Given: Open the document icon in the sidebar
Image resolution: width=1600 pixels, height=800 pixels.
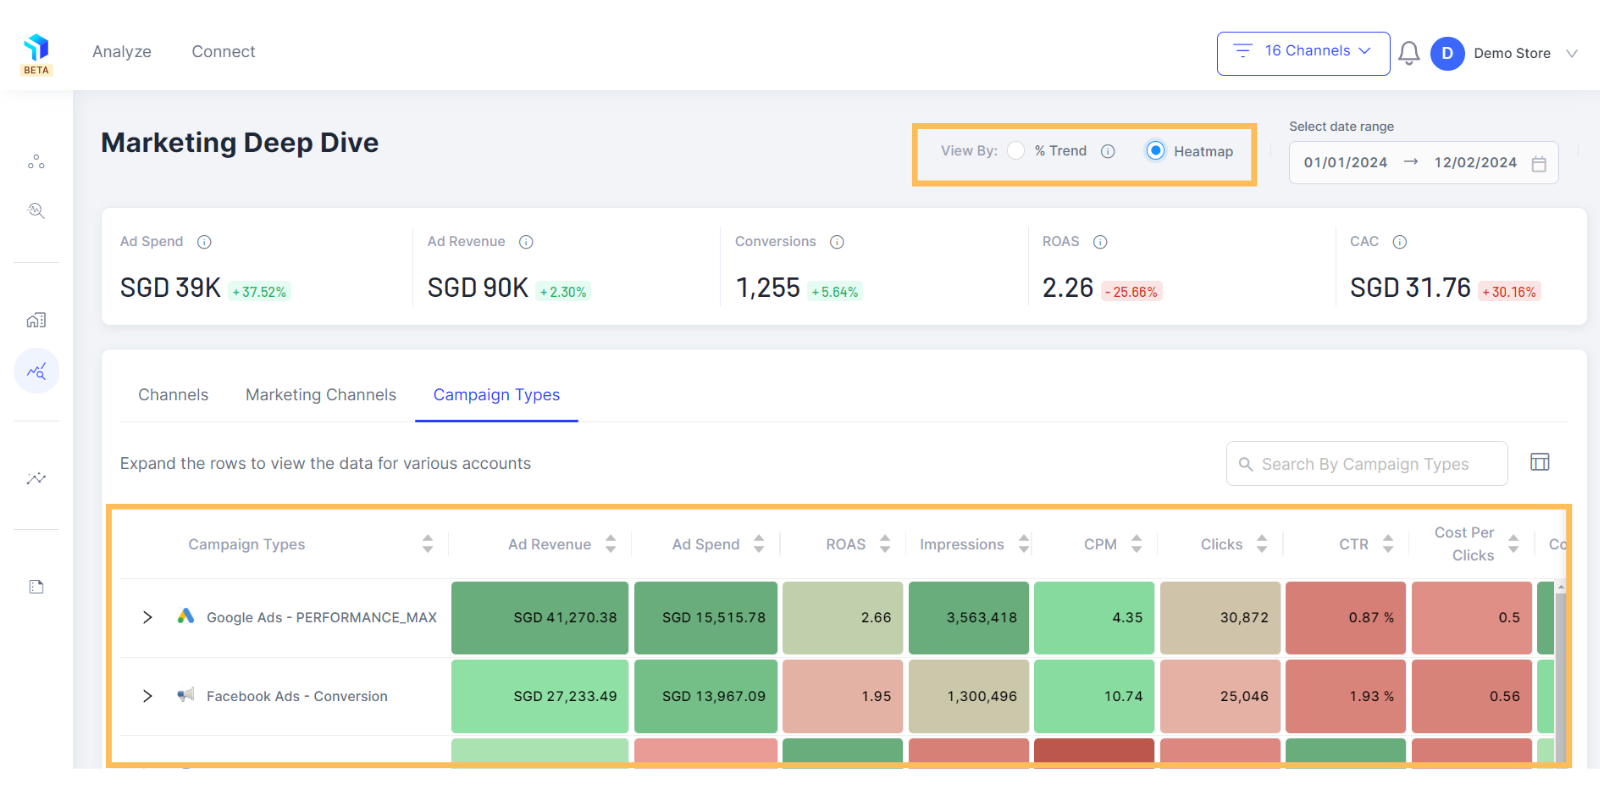Looking at the screenshot, I should (37, 587).
